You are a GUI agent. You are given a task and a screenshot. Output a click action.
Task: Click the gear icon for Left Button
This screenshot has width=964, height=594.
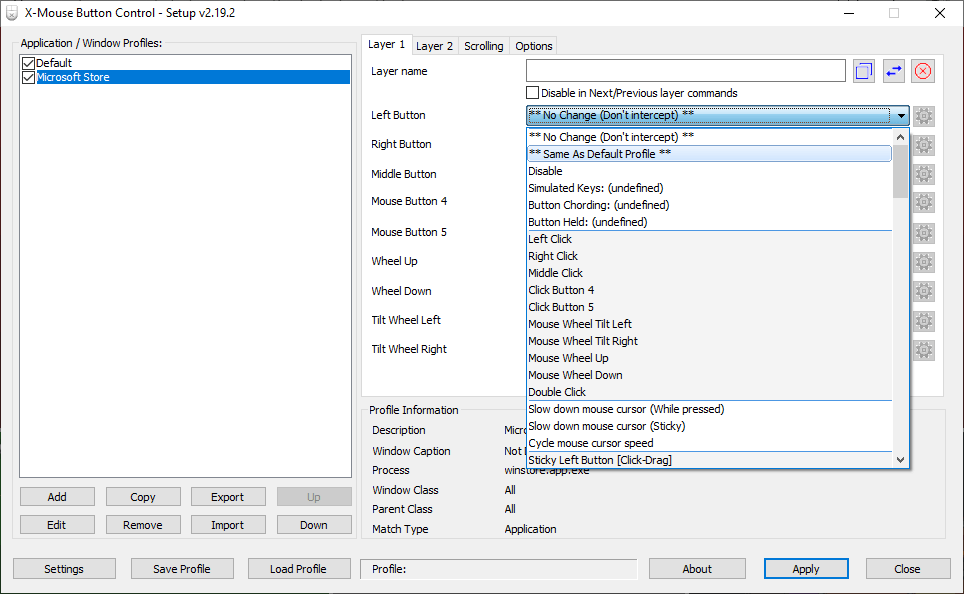point(924,116)
